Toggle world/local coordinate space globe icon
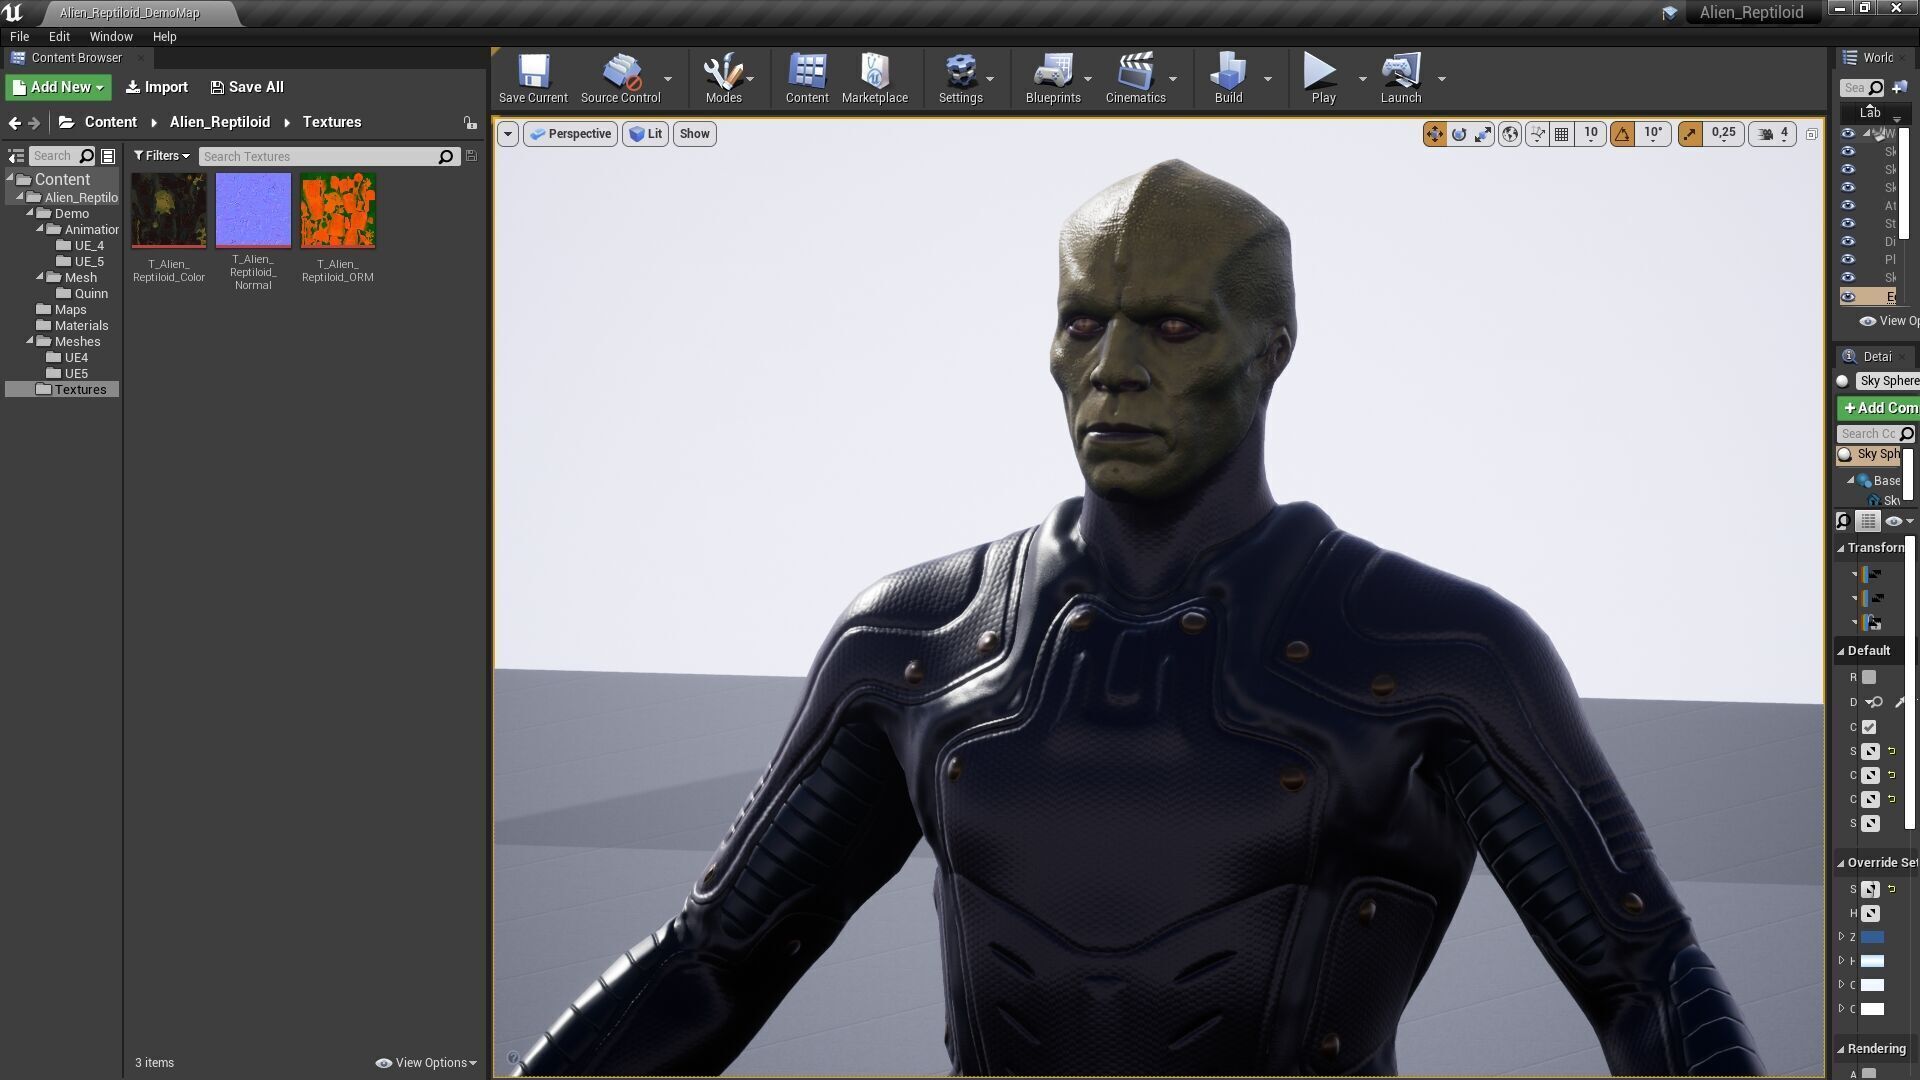Viewport: 1920px width, 1080px height. tap(1510, 134)
